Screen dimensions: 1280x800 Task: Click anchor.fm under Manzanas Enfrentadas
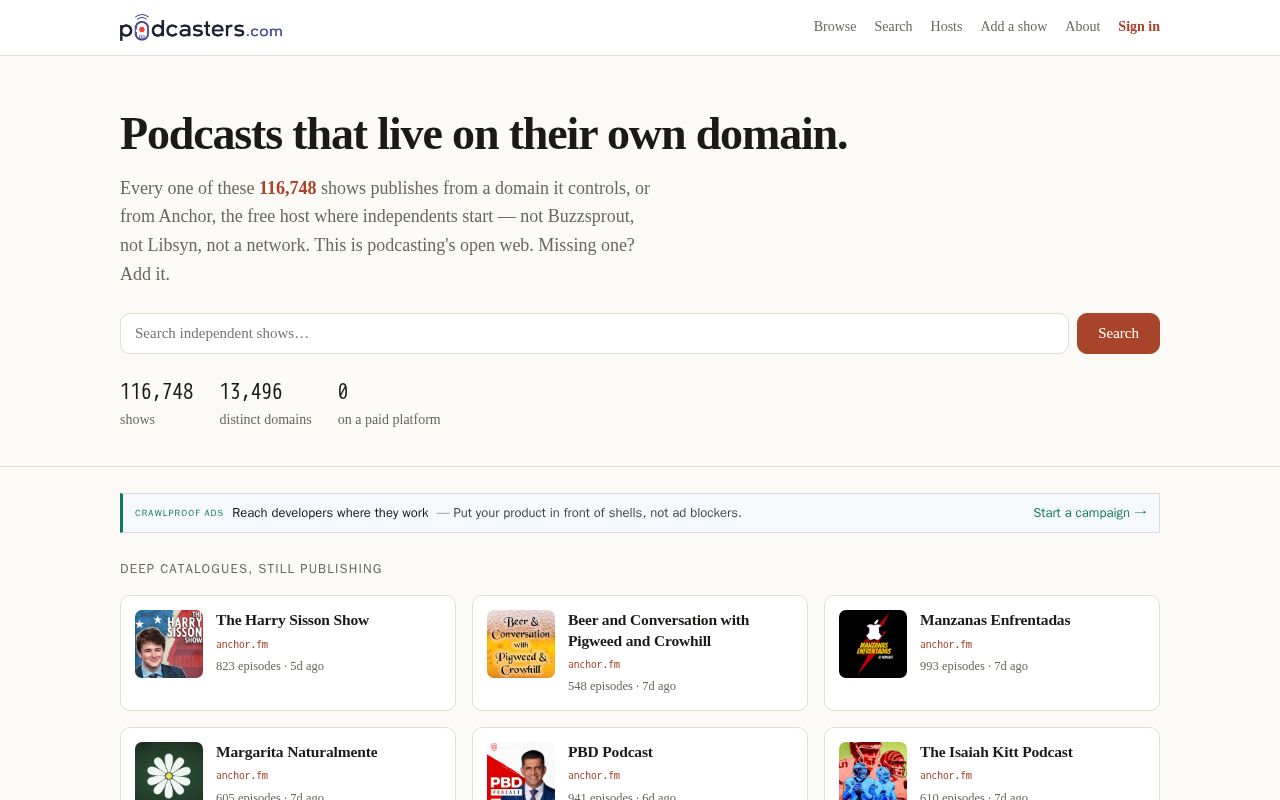point(946,644)
